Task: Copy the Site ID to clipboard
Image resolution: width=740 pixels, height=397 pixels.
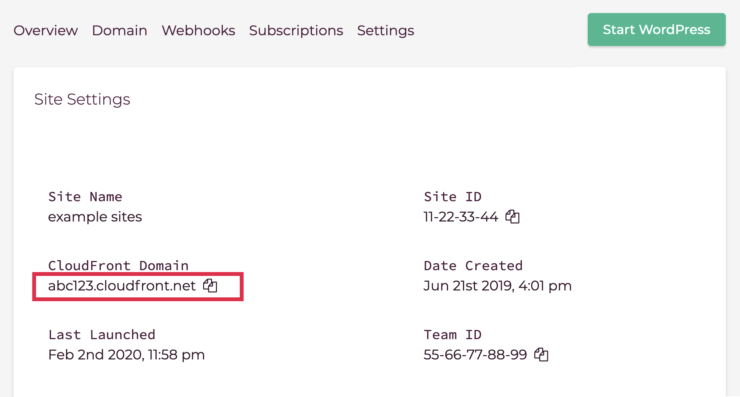Action: click(513, 217)
